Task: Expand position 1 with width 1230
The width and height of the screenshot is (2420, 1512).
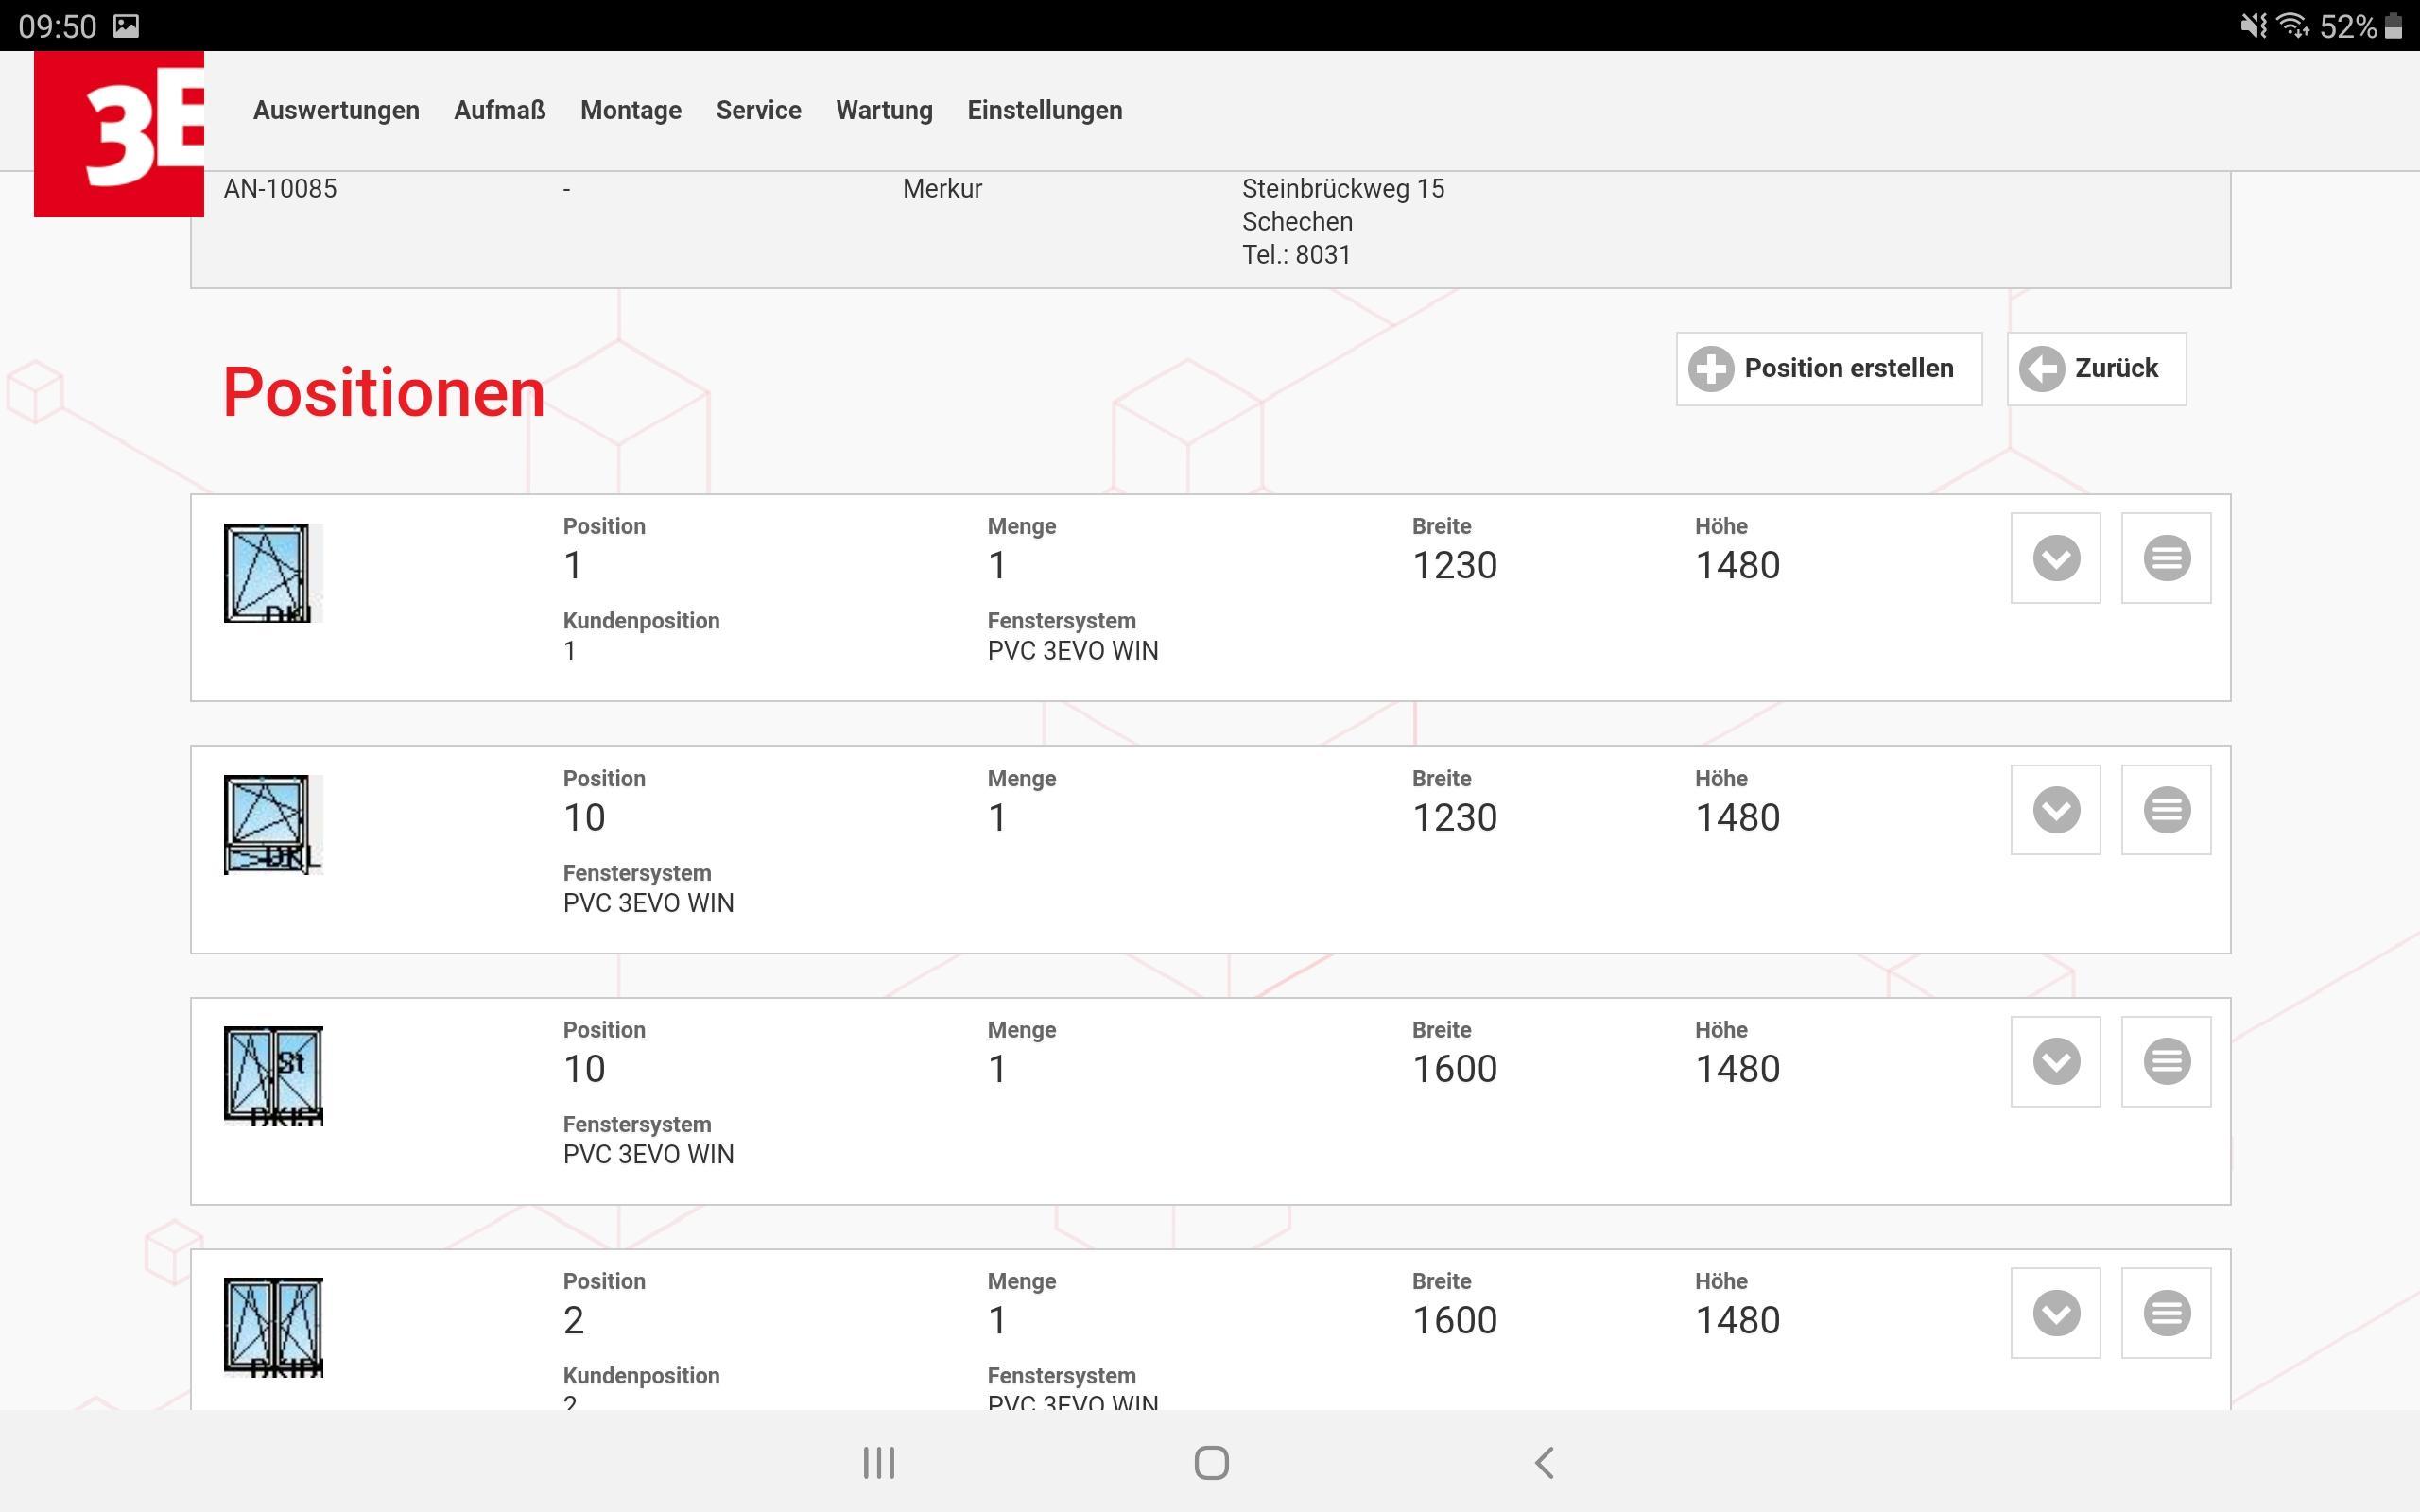Action: tap(2056, 558)
